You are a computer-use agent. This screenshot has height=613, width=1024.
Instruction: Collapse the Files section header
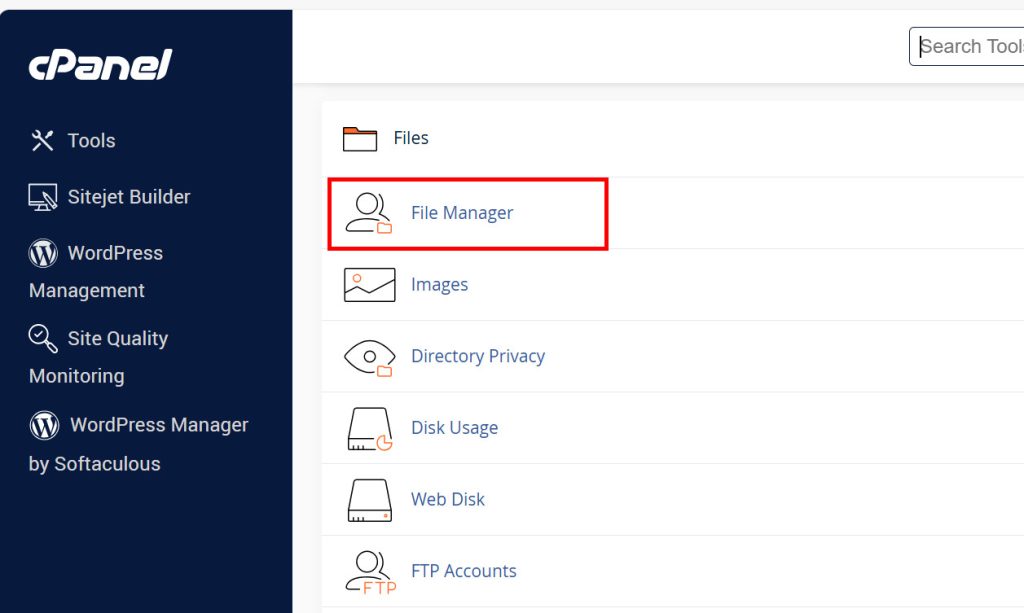point(411,138)
